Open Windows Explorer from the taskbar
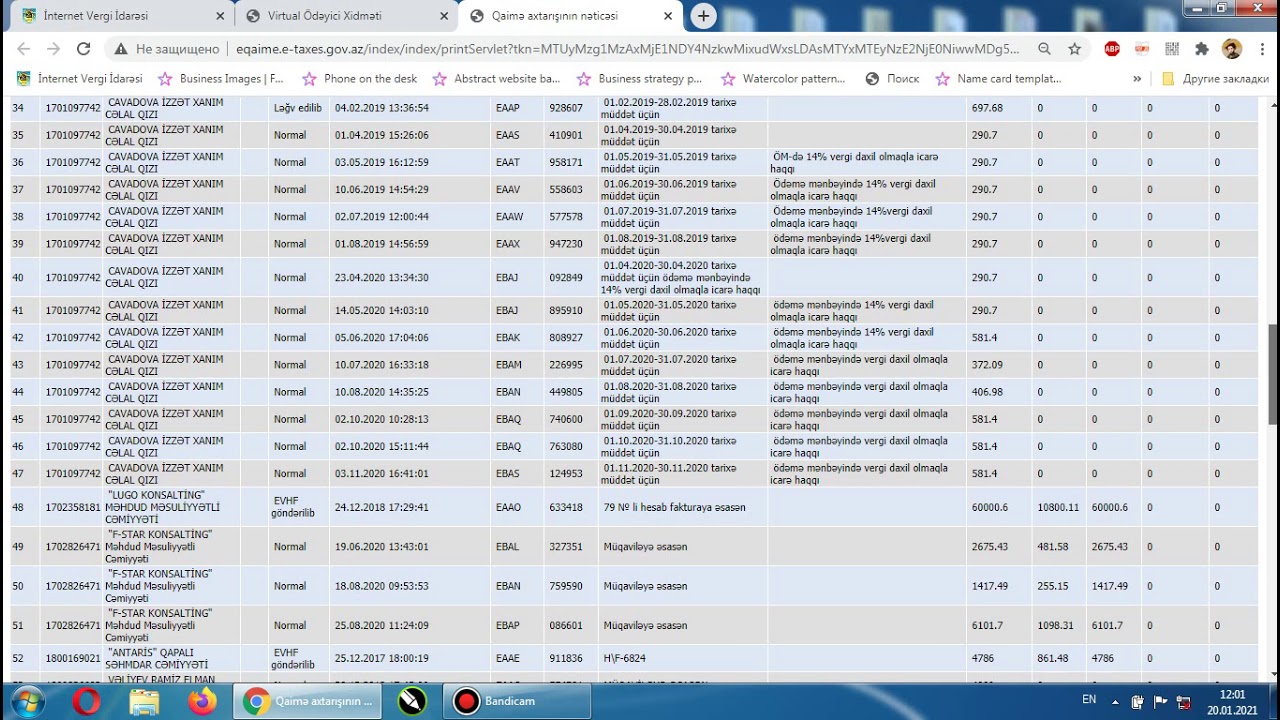The height and width of the screenshot is (720, 1280). 144,701
